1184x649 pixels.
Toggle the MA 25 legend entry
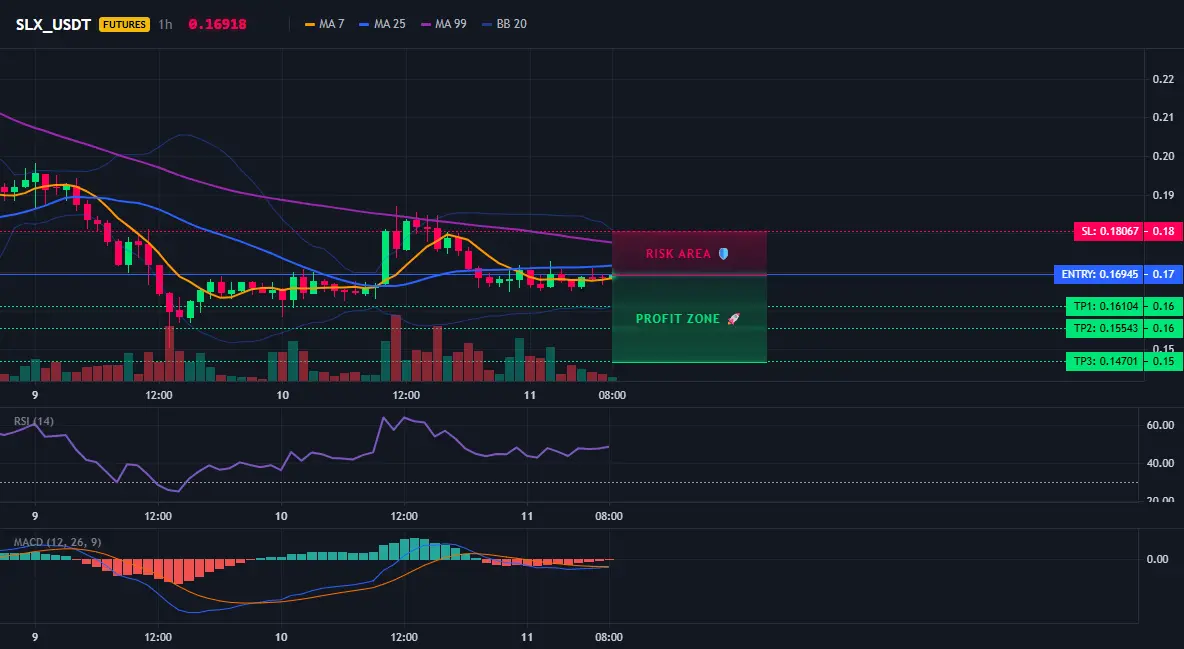383,24
